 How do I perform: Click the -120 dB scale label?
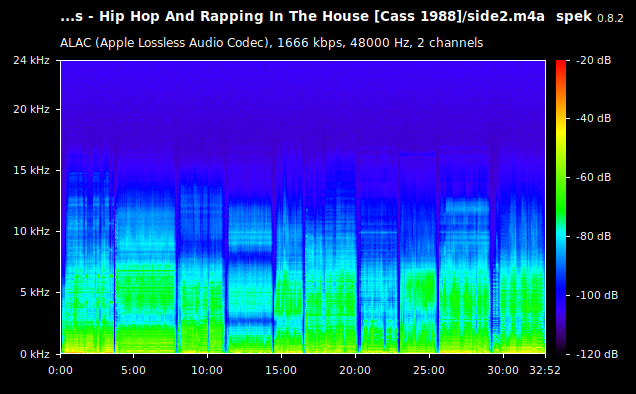click(597, 354)
